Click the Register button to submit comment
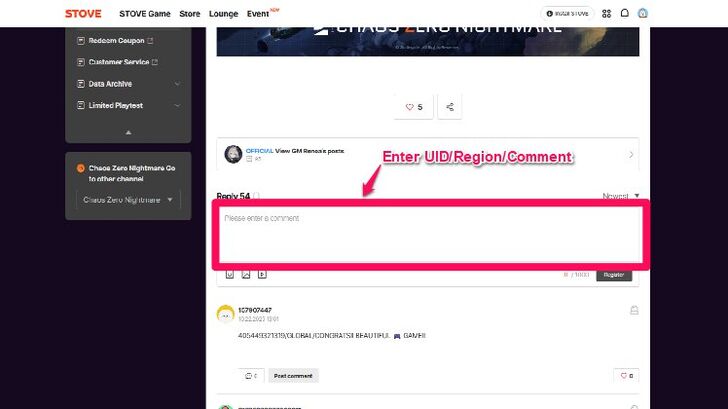728x409 pixels. (x=613, y=274)
